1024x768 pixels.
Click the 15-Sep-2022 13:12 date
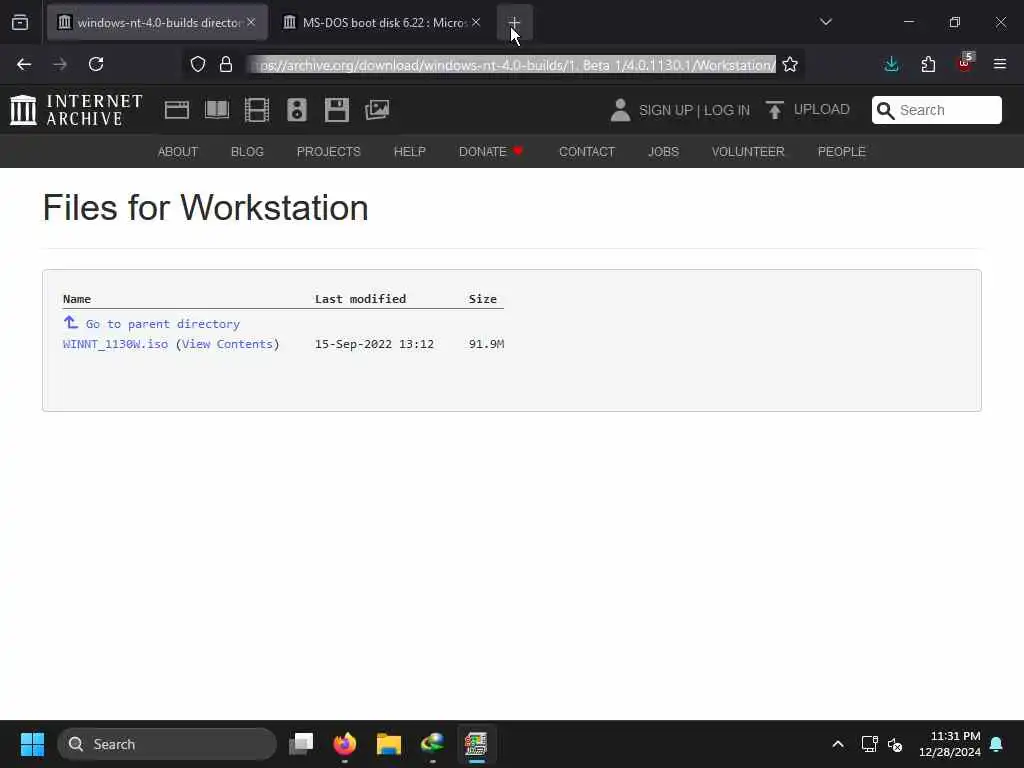(374, 344)
